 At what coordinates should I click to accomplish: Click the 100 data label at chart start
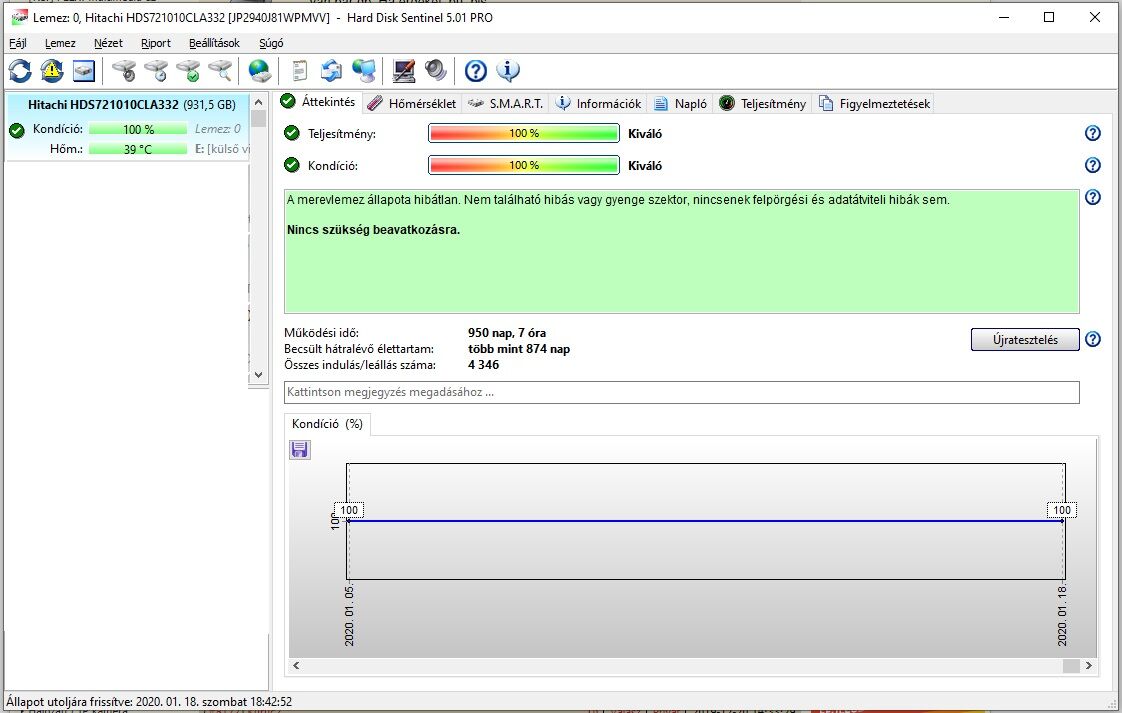pyautogui.click(x=349, y=510)
